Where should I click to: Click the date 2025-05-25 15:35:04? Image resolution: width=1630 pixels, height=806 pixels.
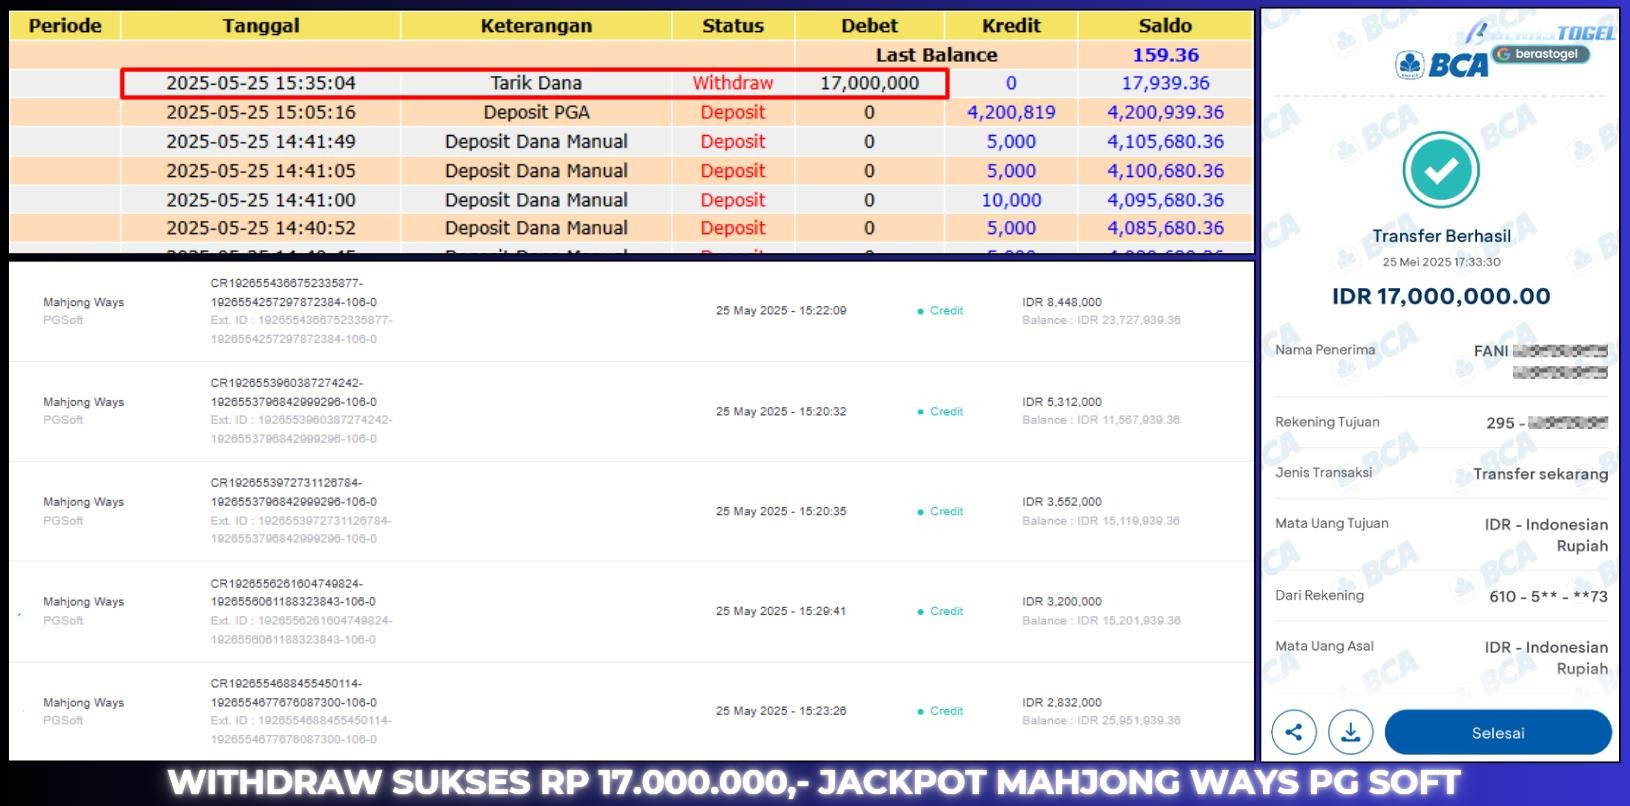[x=261, y=83]
